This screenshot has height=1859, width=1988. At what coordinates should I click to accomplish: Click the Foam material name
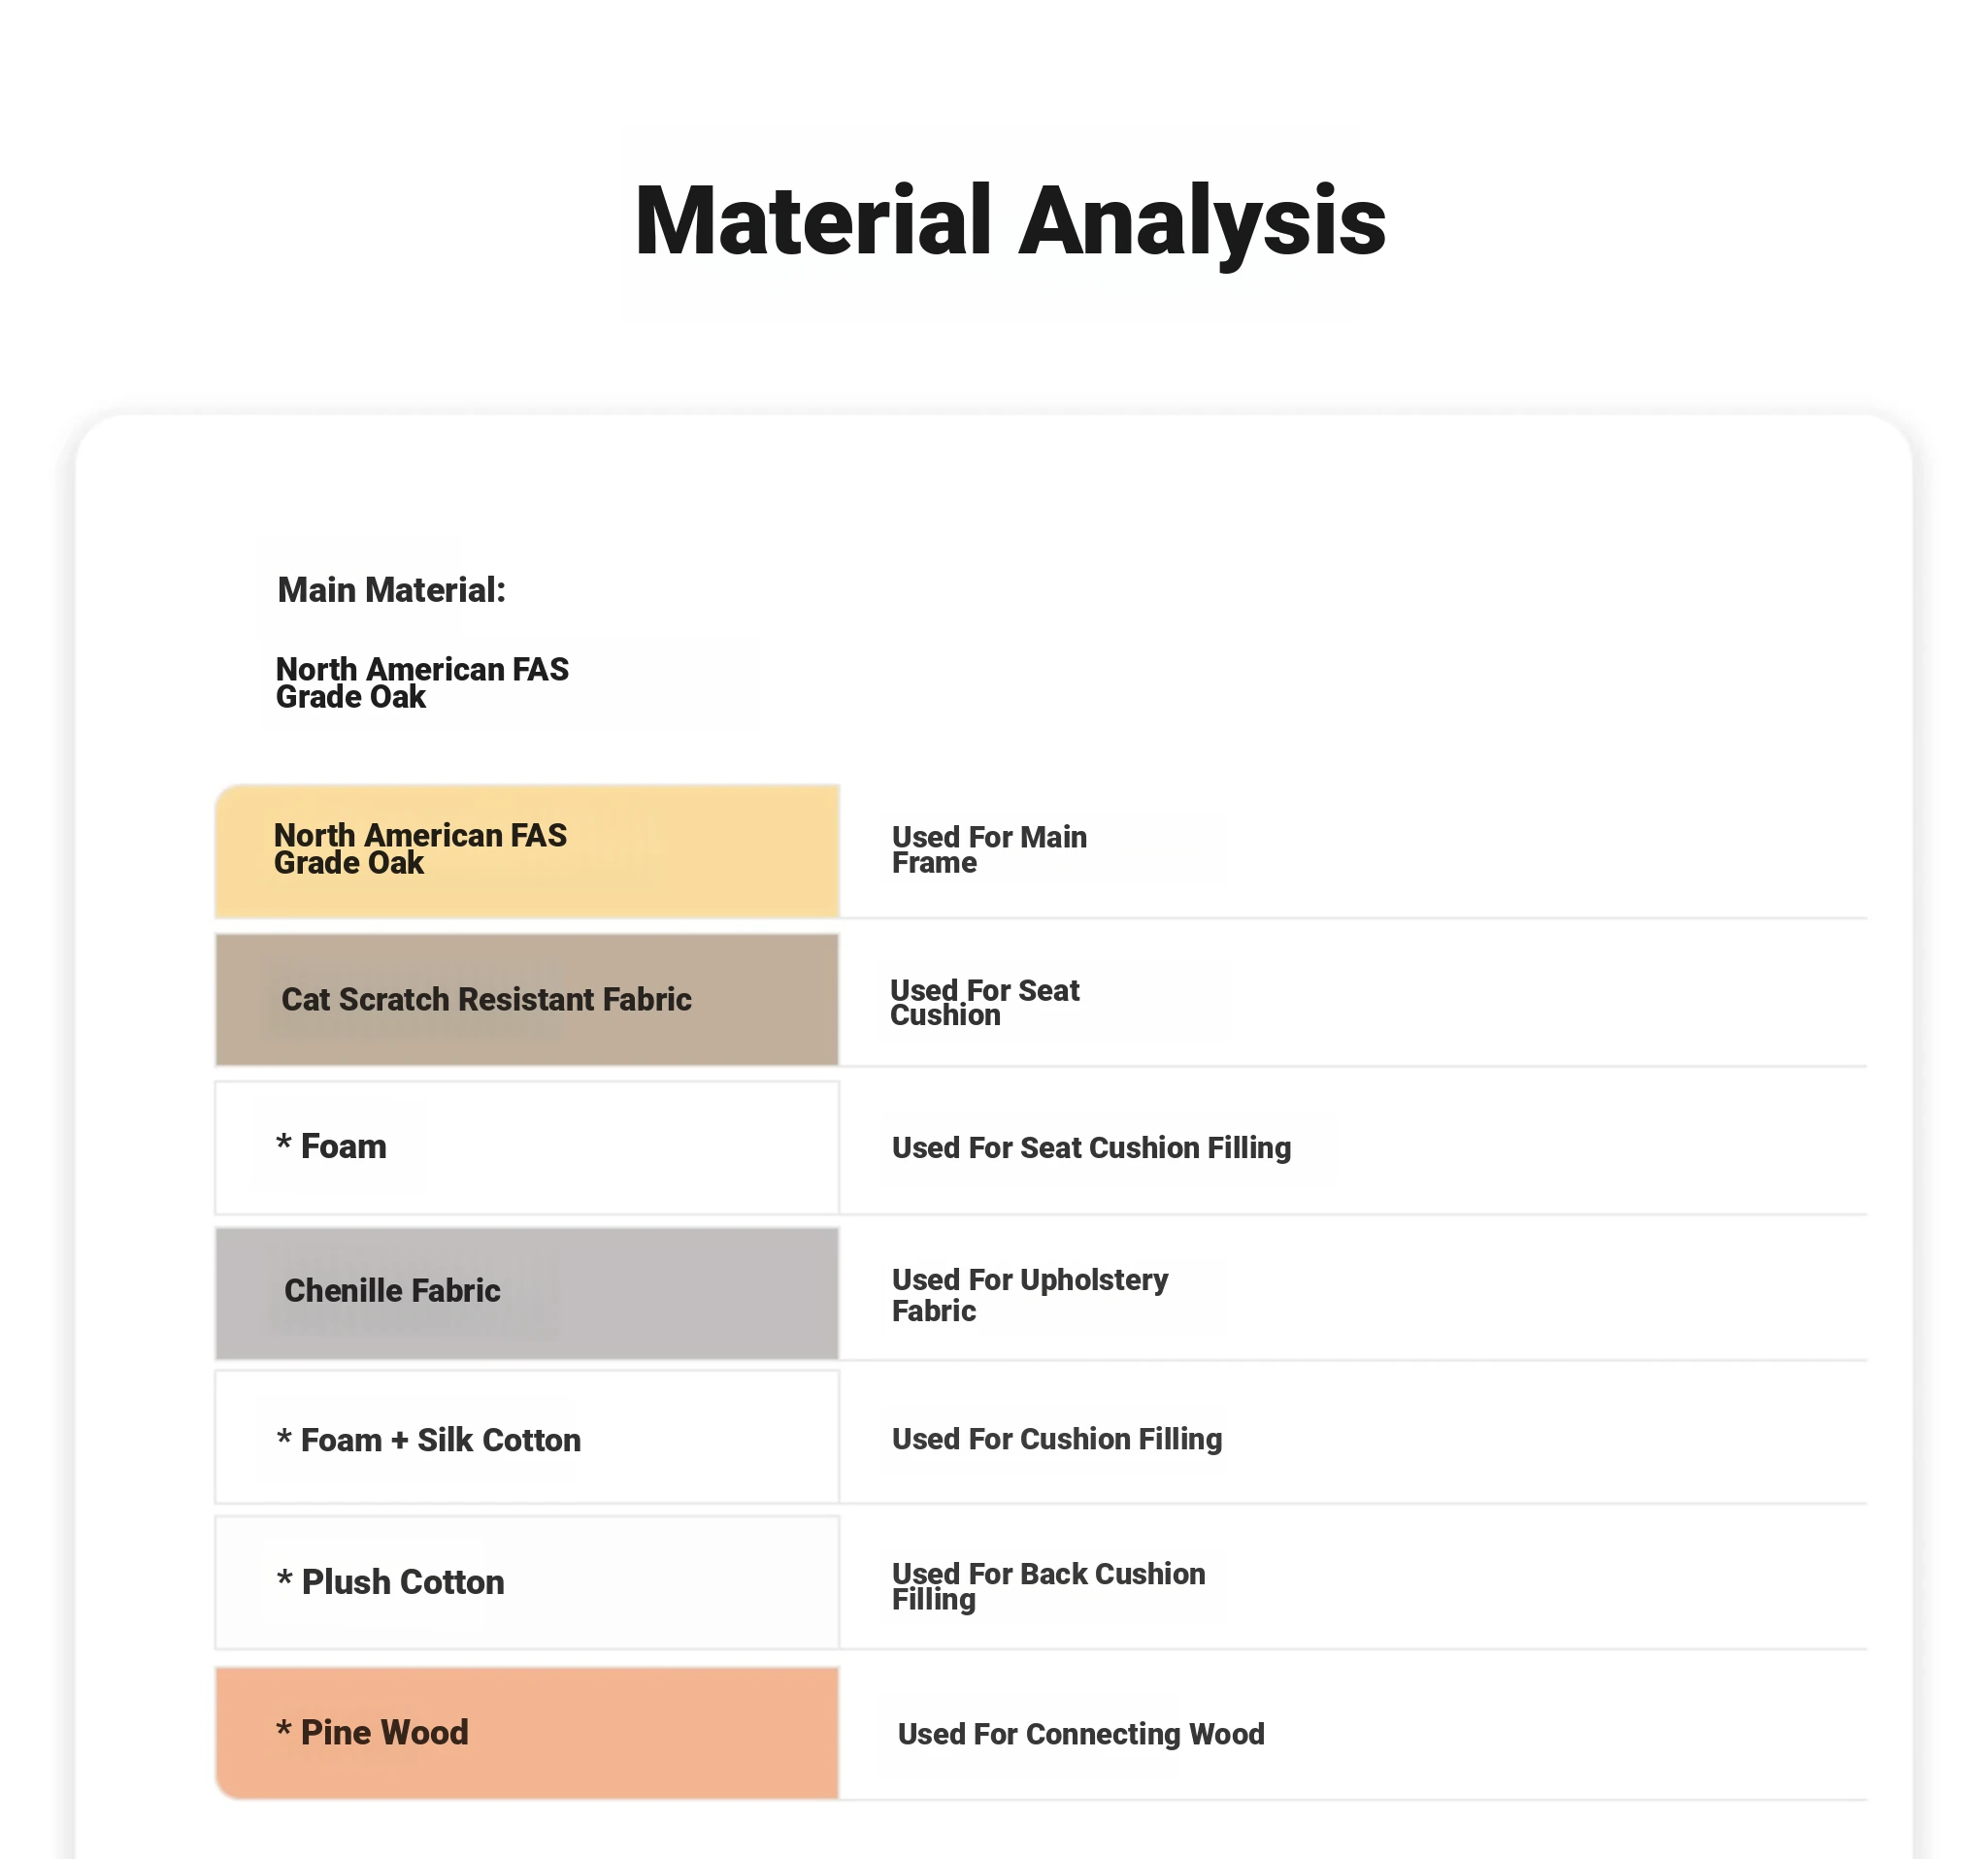tap(343, 1146)
